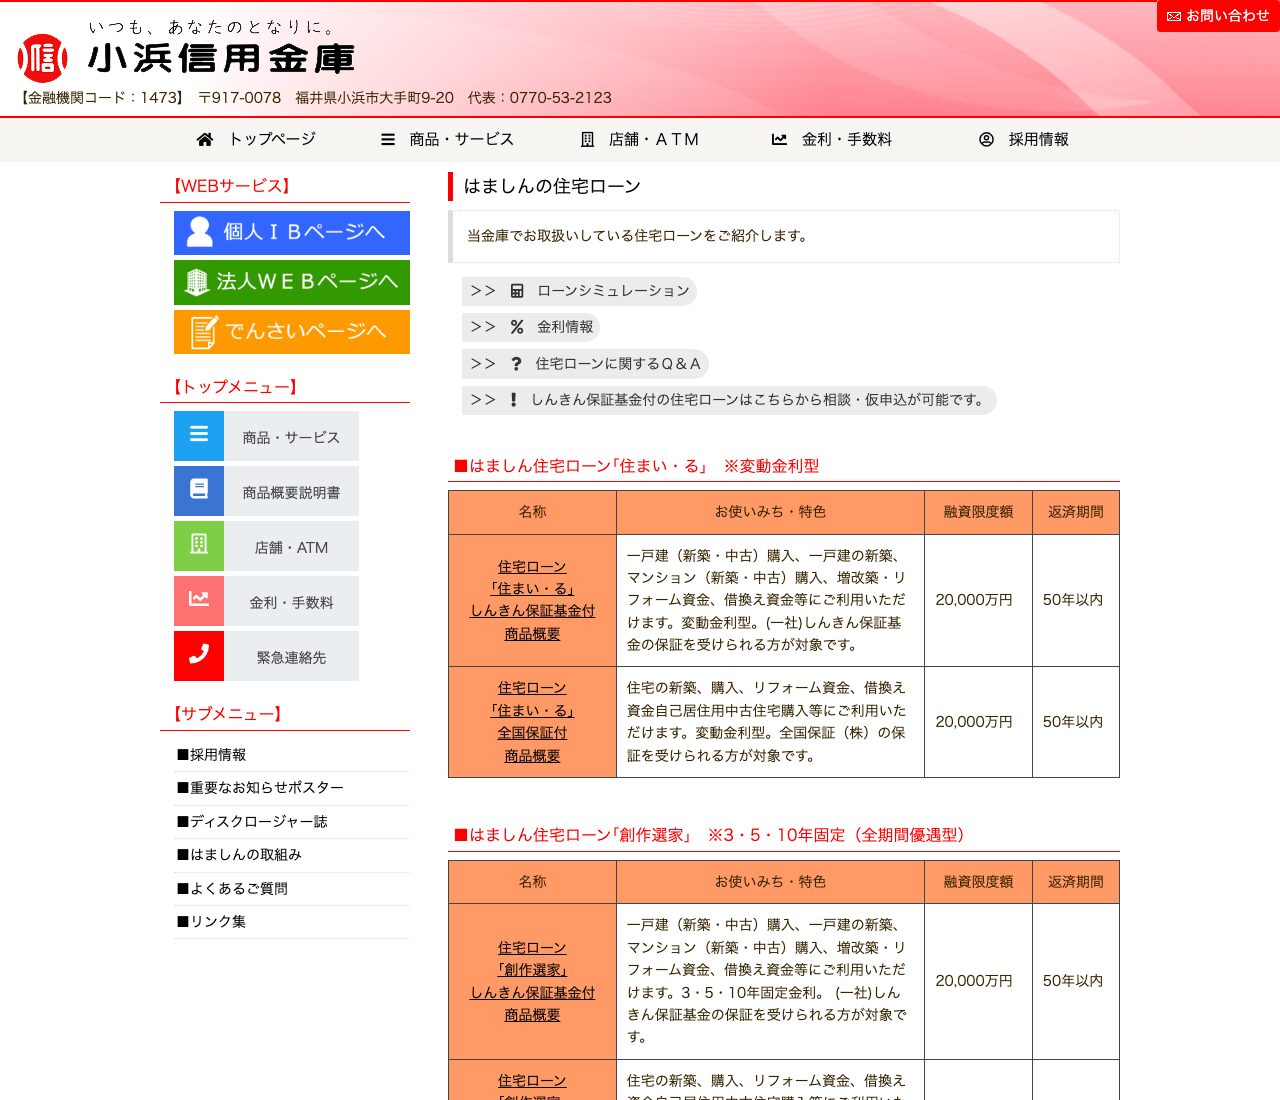Click the 住まい・る ※変動金利型 section heading

click(636, 466)
